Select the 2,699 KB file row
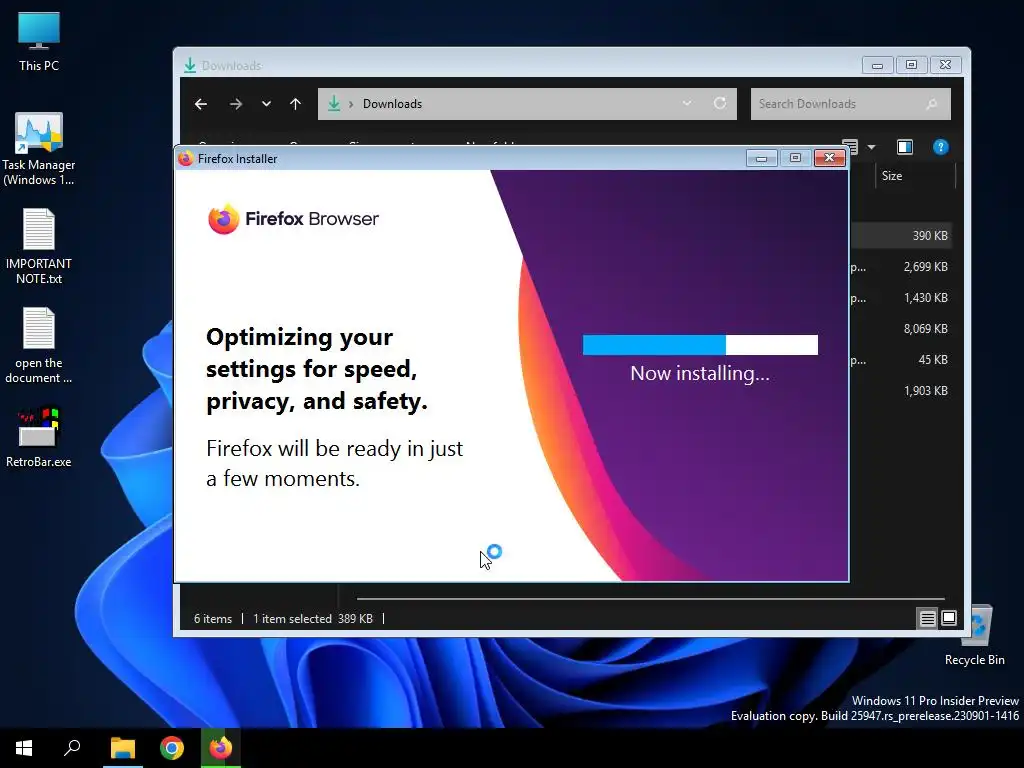Screen dimensions: 1024x768 (x=901, y=266)
